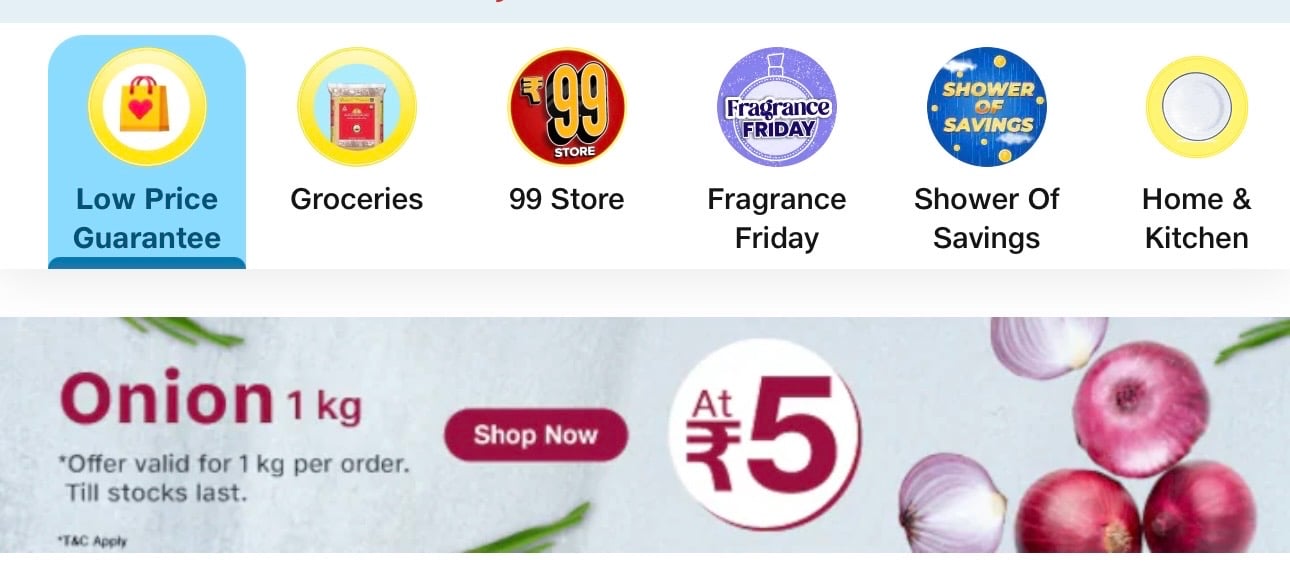Viewport: 1290px width, 575px height.
Task: Tap the dark blue selected-tab underline bar
Action: pos(147,263)
